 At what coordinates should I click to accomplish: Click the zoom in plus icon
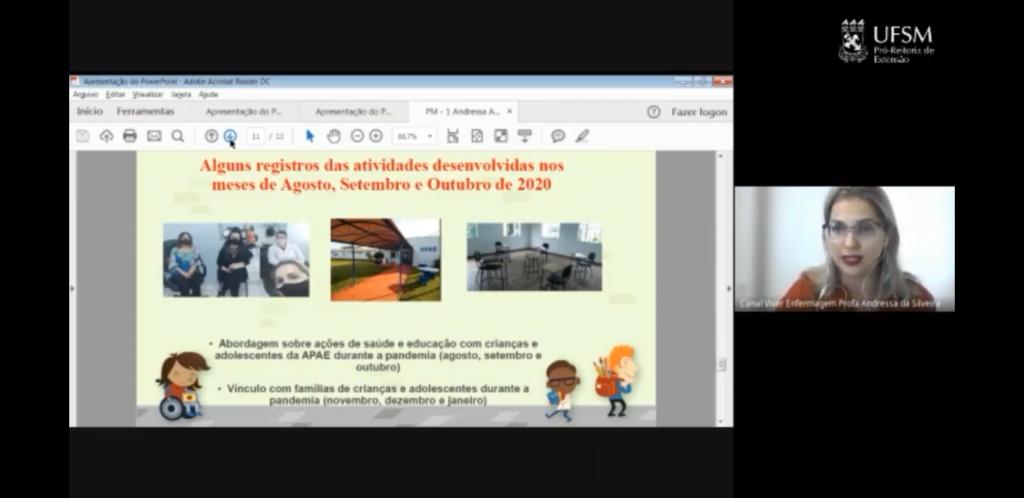[x=376, y=136]
